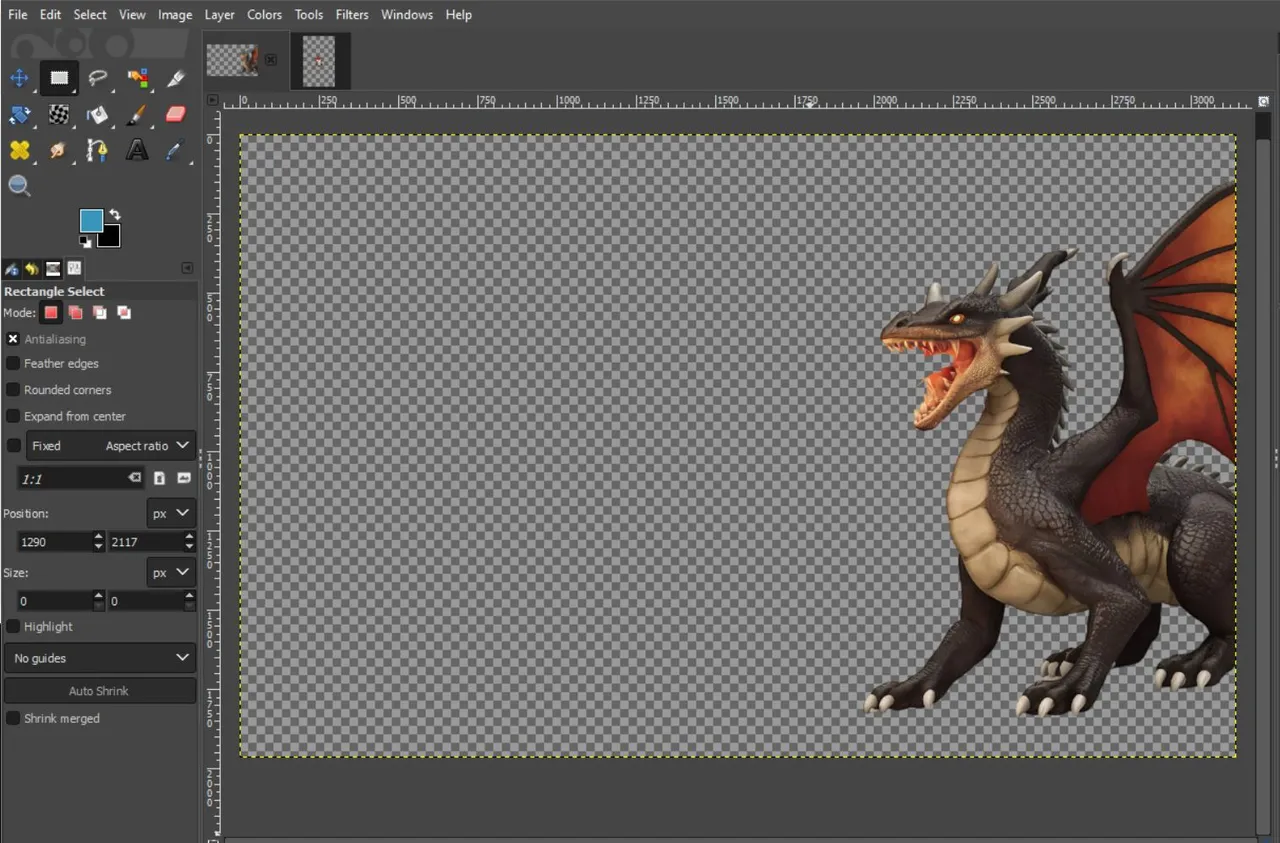This screenshot has width=1280, height=843.
Task: Select the Crop tool
Action: tap(176, 78)
